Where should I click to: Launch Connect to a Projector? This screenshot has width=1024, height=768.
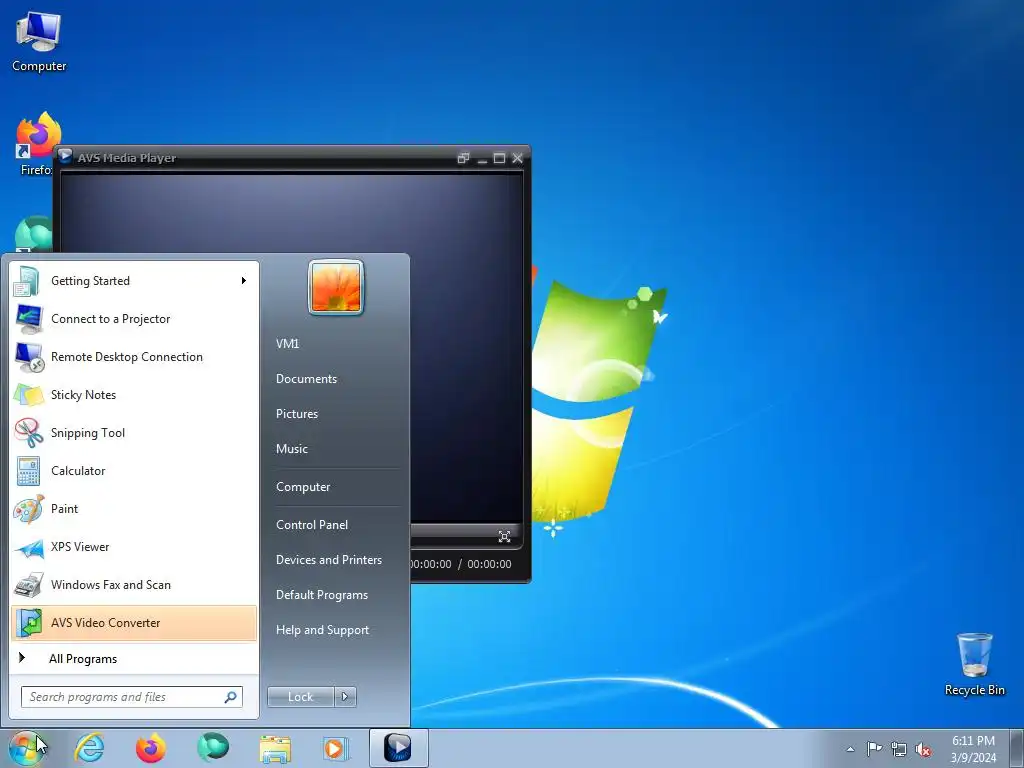point(134,319)
